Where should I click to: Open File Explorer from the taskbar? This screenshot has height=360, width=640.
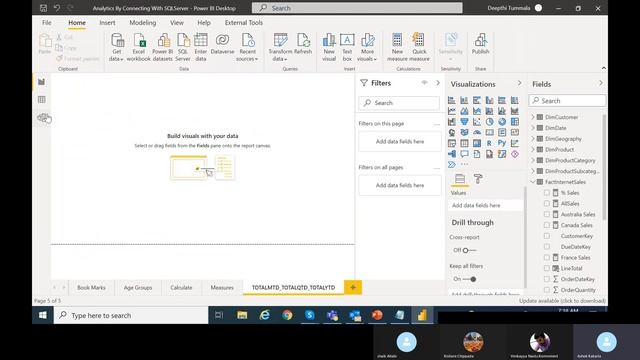coord(242,315)
